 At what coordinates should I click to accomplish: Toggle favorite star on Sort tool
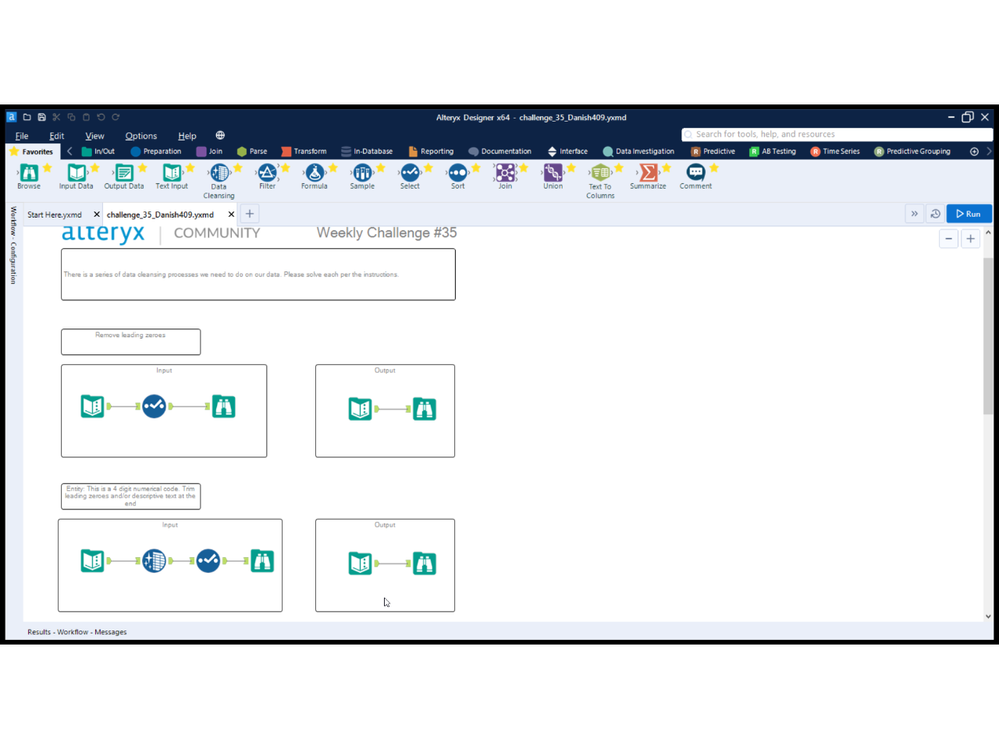(476, 168)
